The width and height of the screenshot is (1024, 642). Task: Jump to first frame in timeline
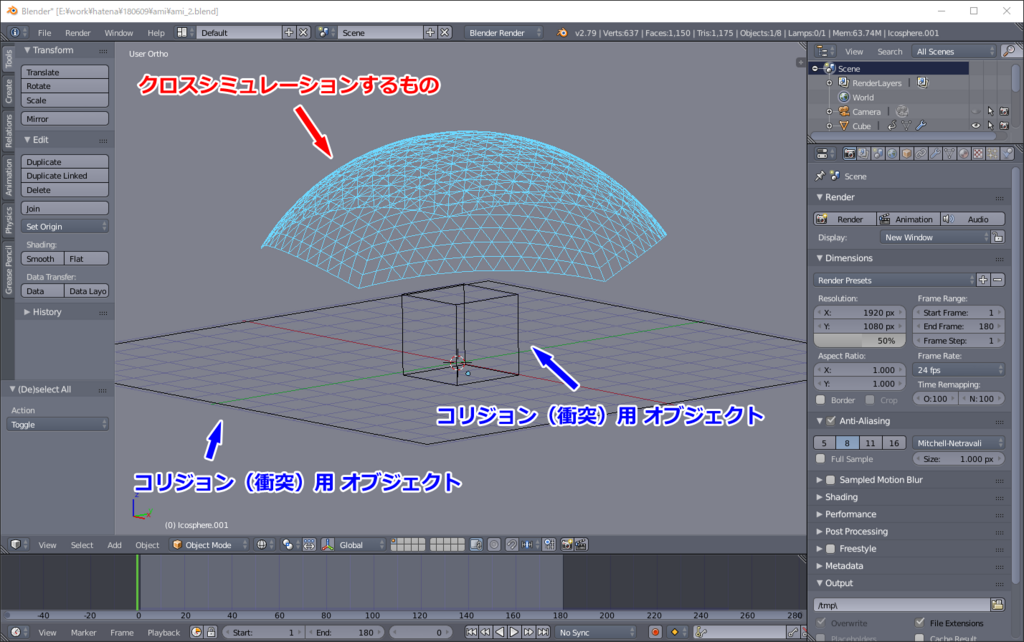coord(471,632)
